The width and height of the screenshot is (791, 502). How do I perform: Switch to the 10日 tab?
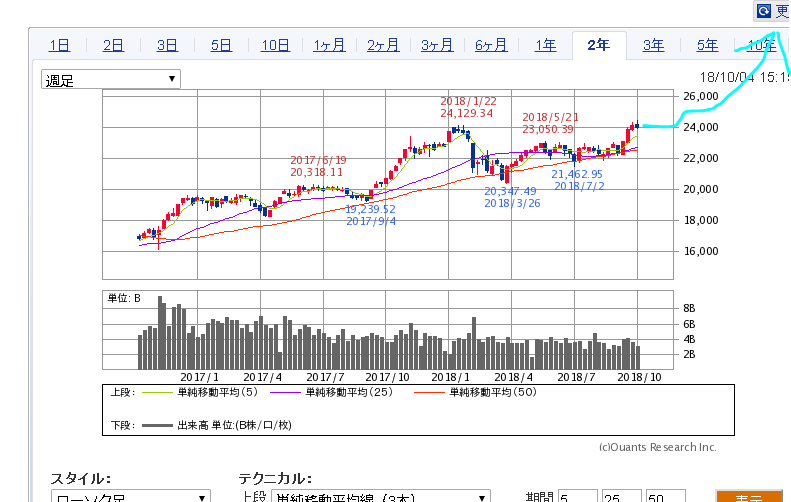275,45
